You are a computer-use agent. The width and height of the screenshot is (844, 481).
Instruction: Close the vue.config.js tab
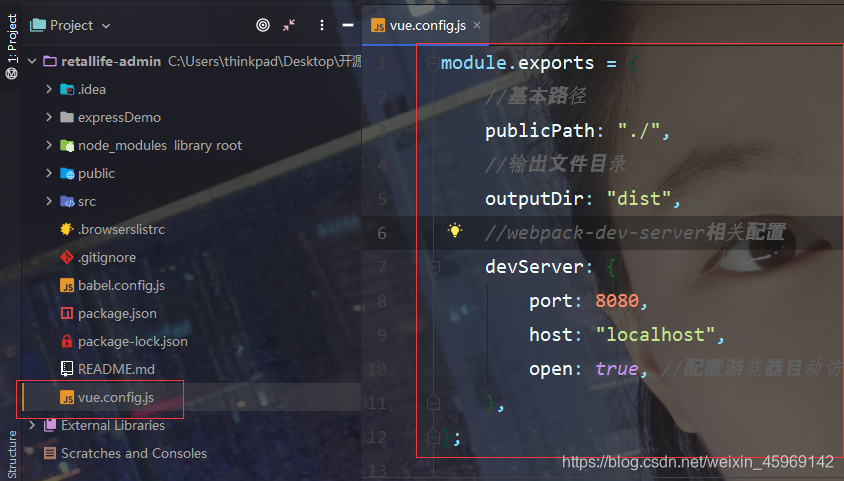[476, 25]
